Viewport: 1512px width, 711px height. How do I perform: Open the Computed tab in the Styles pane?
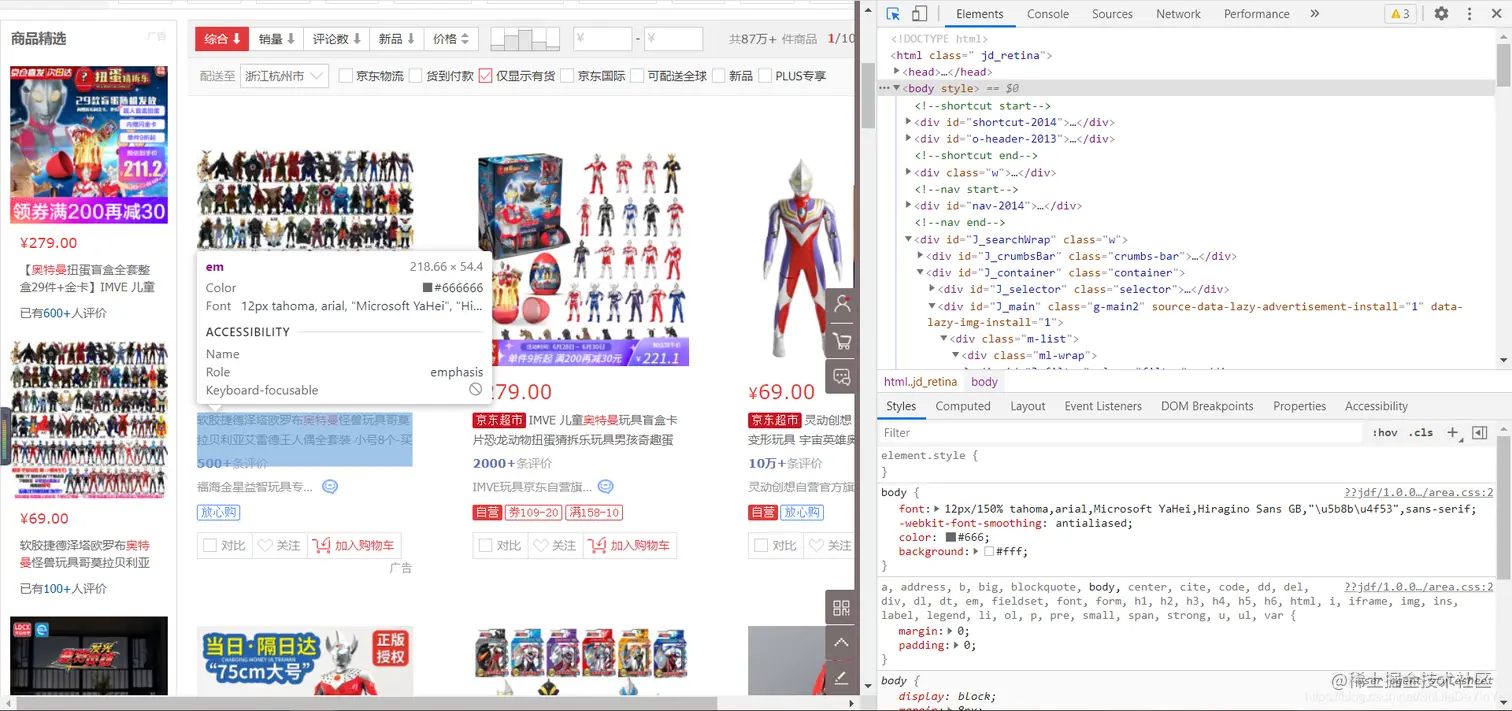[962, 406]
